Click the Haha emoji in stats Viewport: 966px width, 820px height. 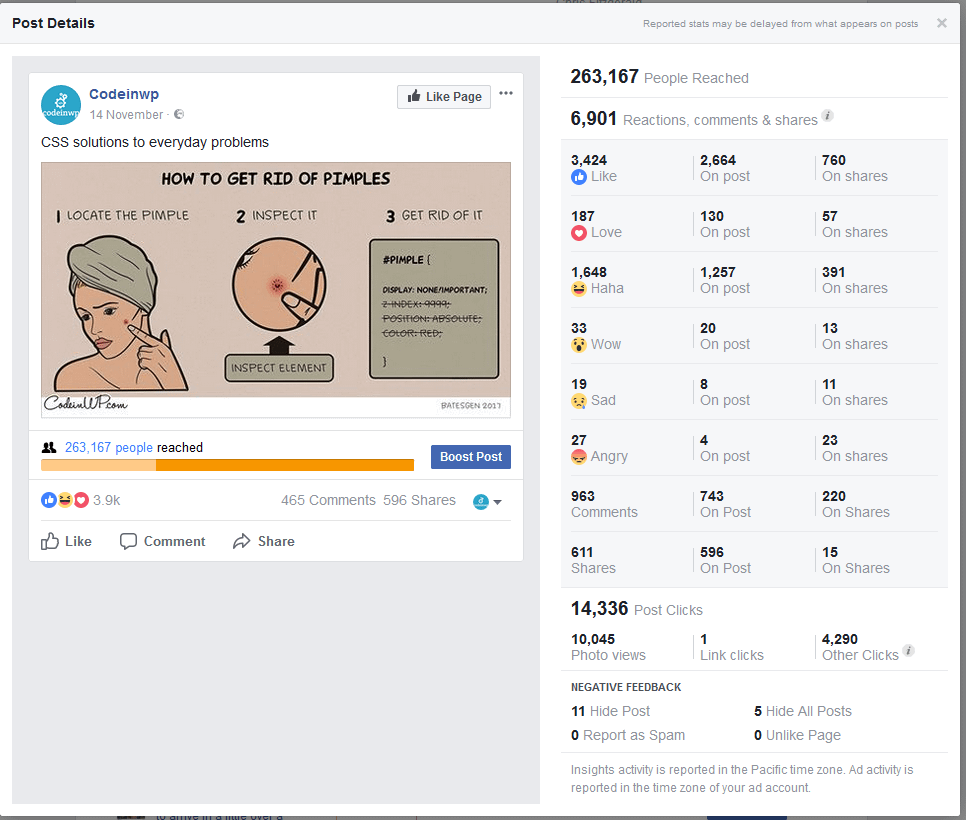pyautogui.click(x=579, y=289)
